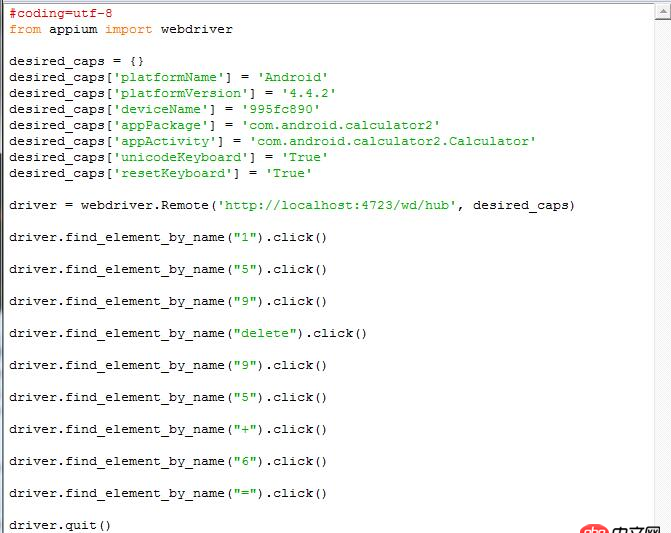
Task: Click the 'appActivity' capability line
Action: click(273, 141)
